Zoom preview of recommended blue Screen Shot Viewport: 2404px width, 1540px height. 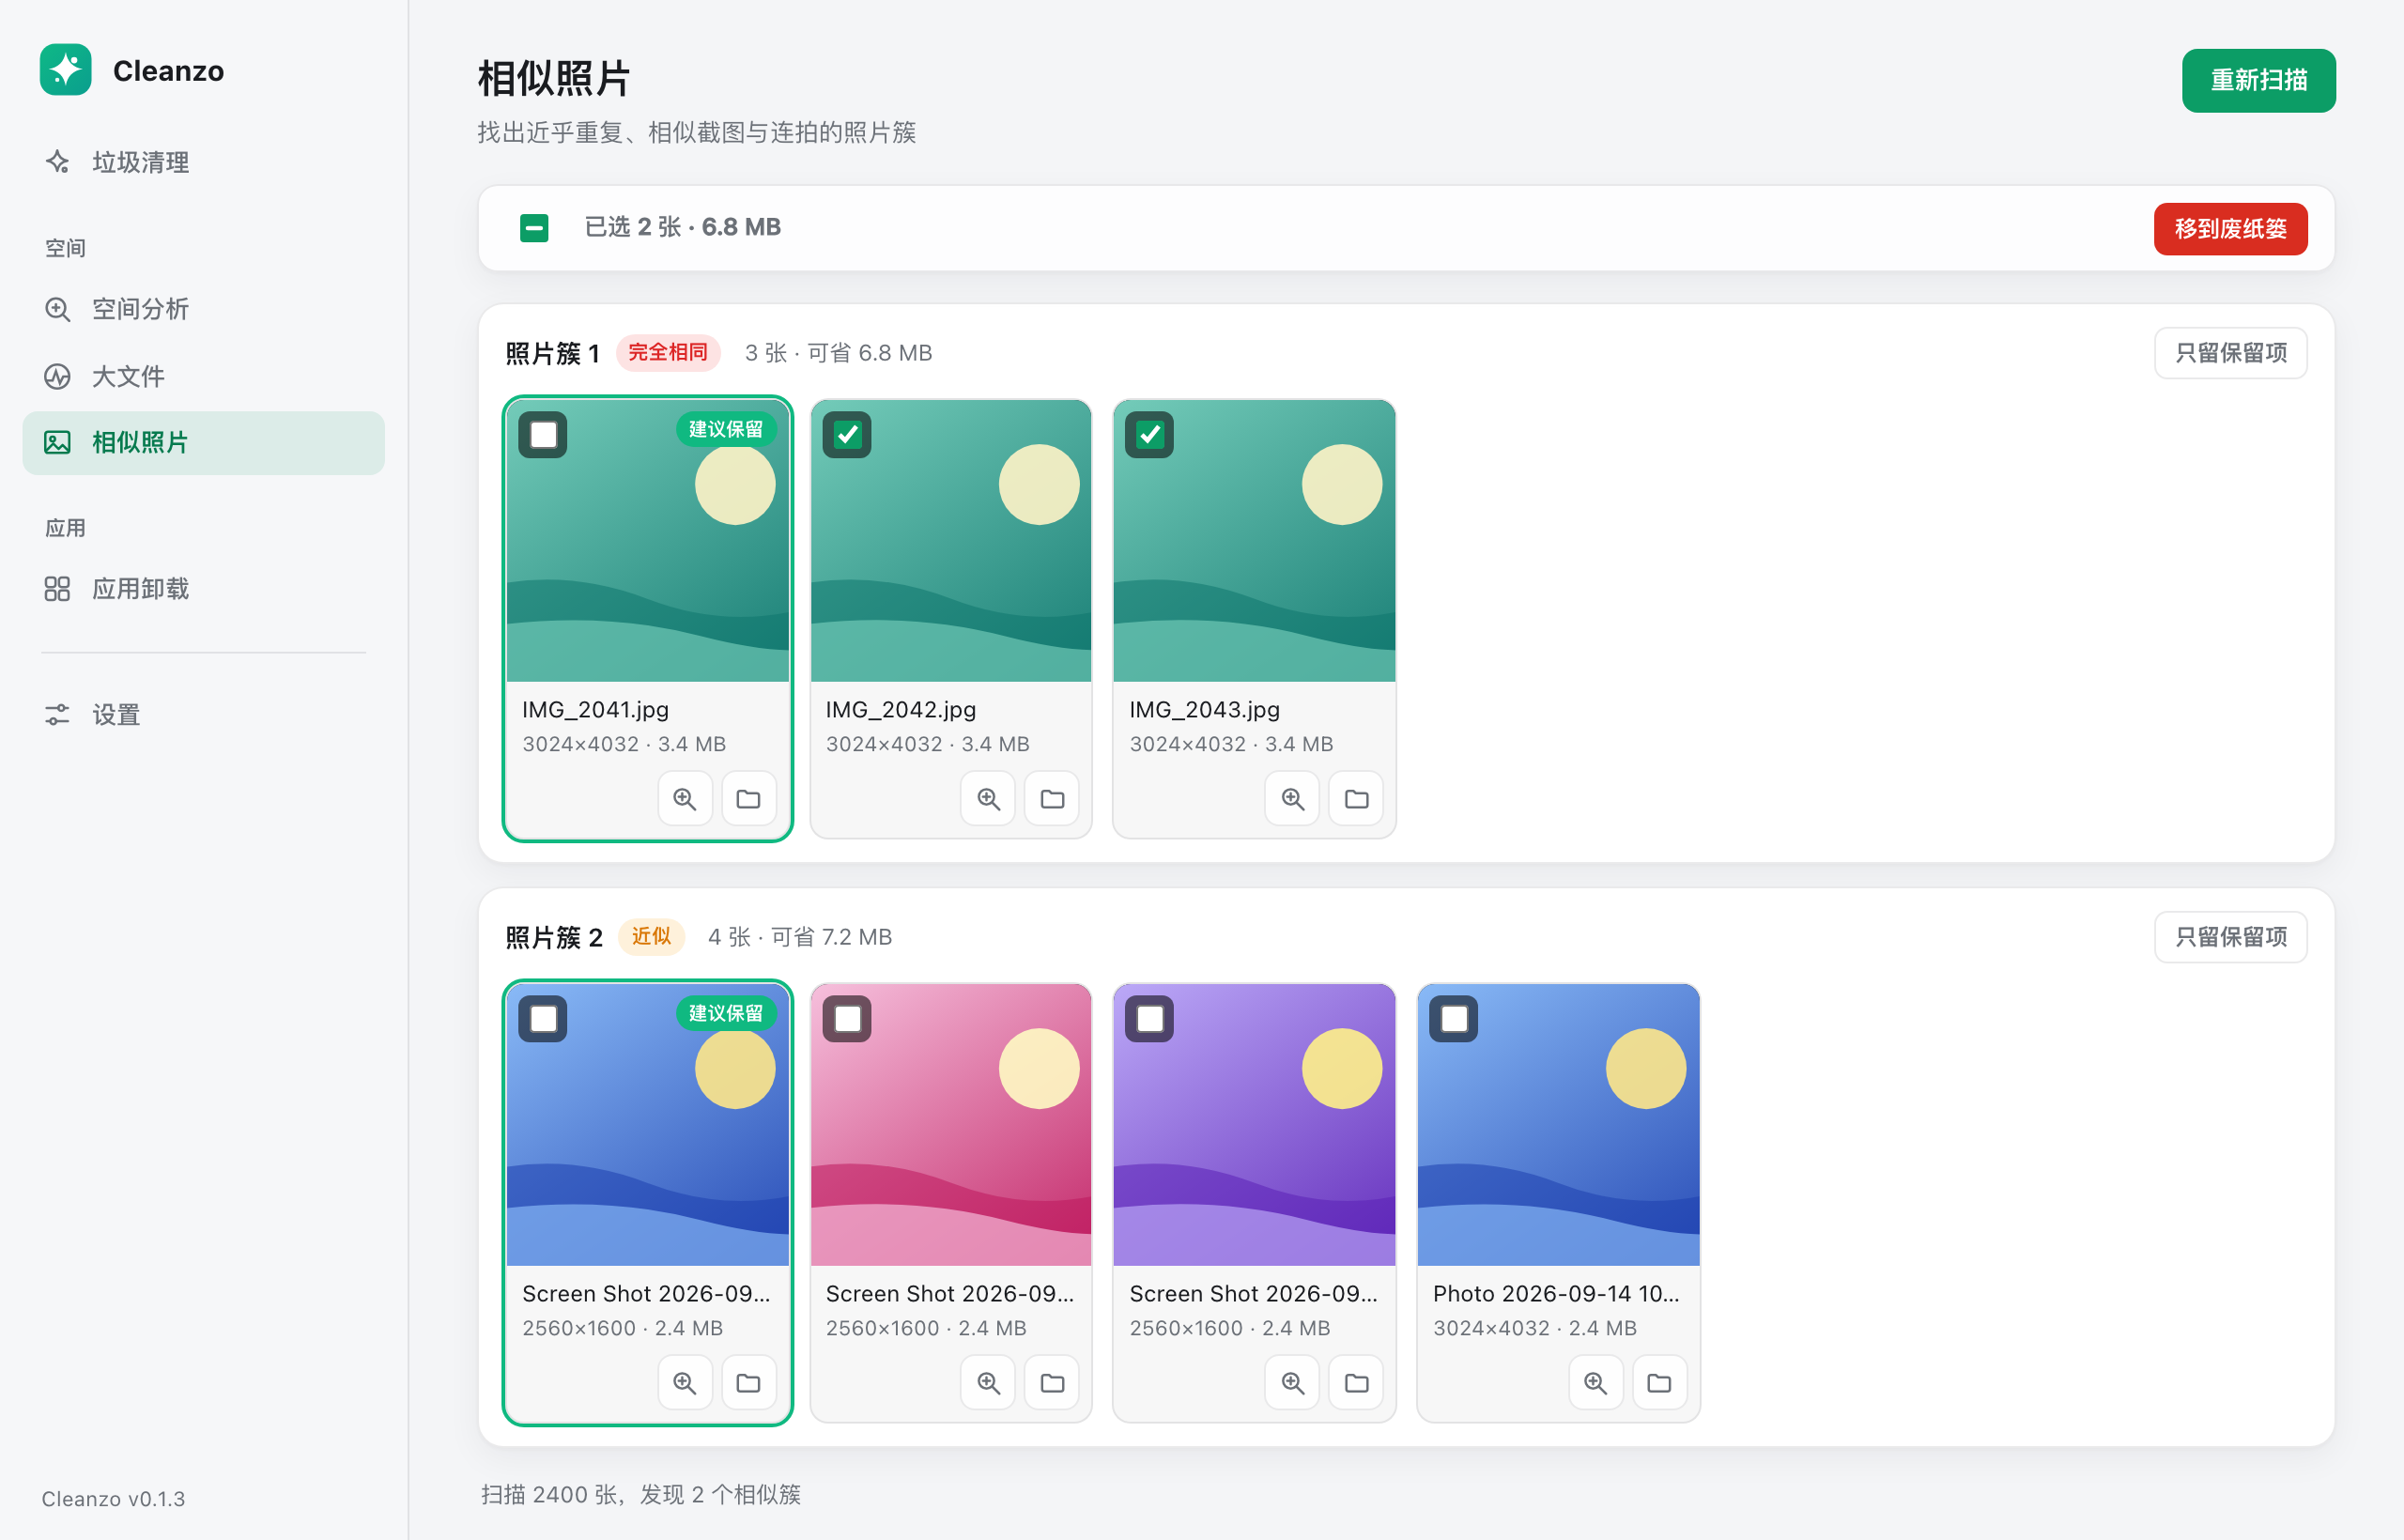685,1382
